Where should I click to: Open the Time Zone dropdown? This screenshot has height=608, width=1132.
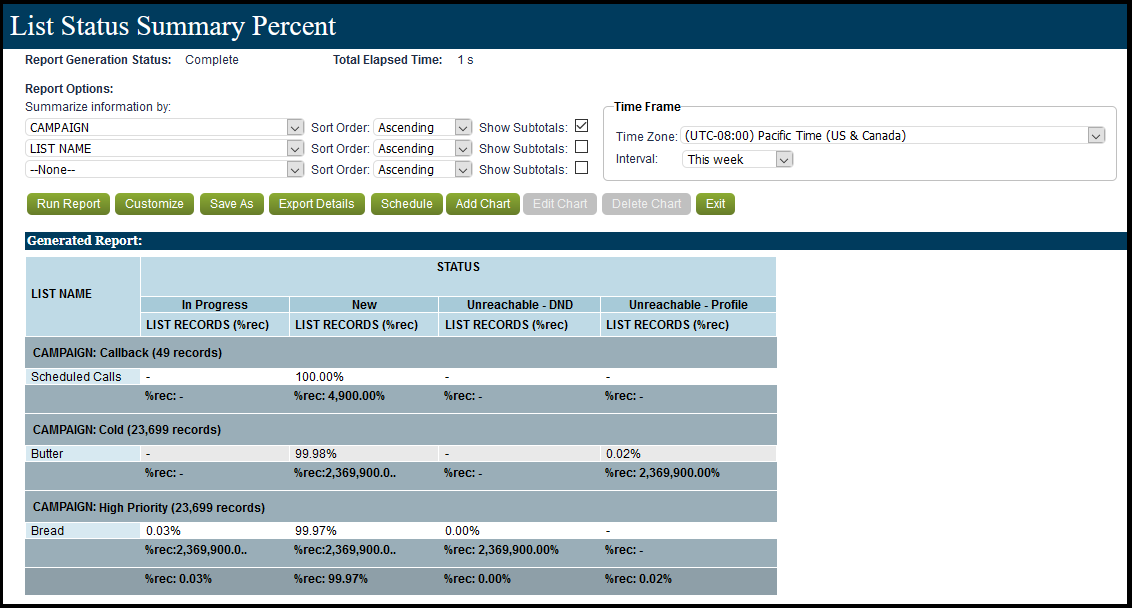893,136
